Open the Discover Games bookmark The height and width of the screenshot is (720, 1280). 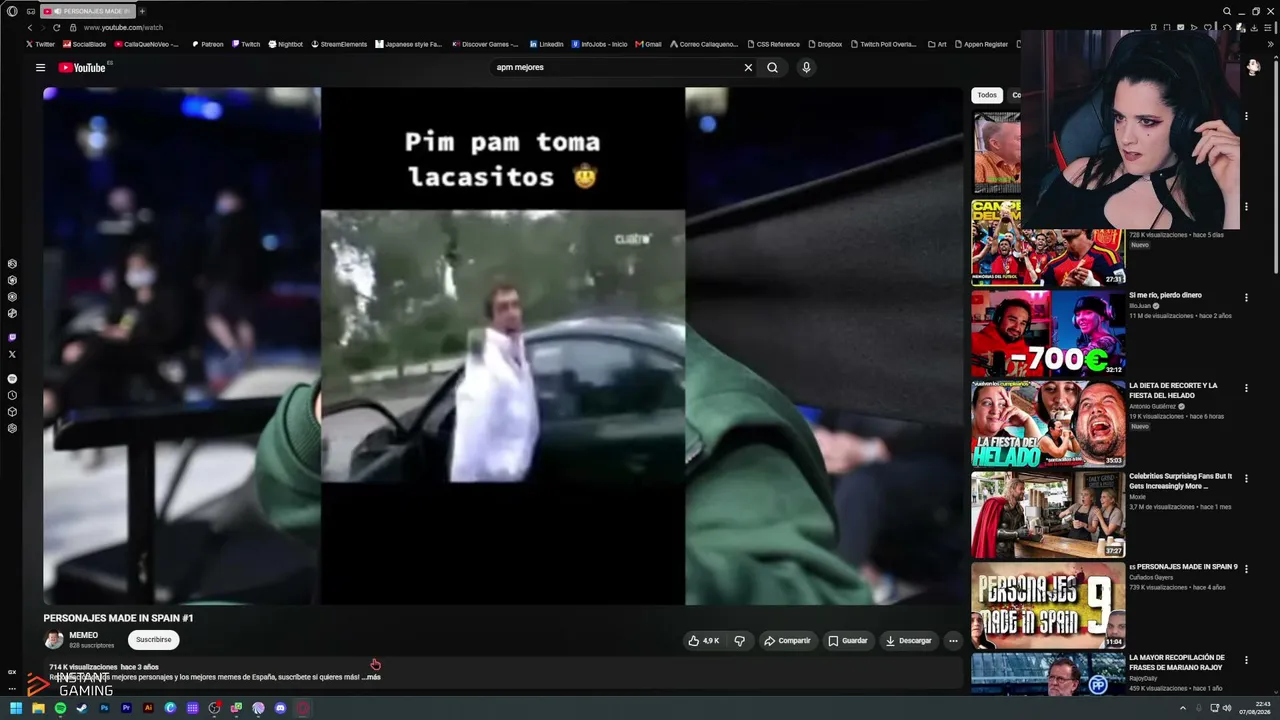point(485,44)
